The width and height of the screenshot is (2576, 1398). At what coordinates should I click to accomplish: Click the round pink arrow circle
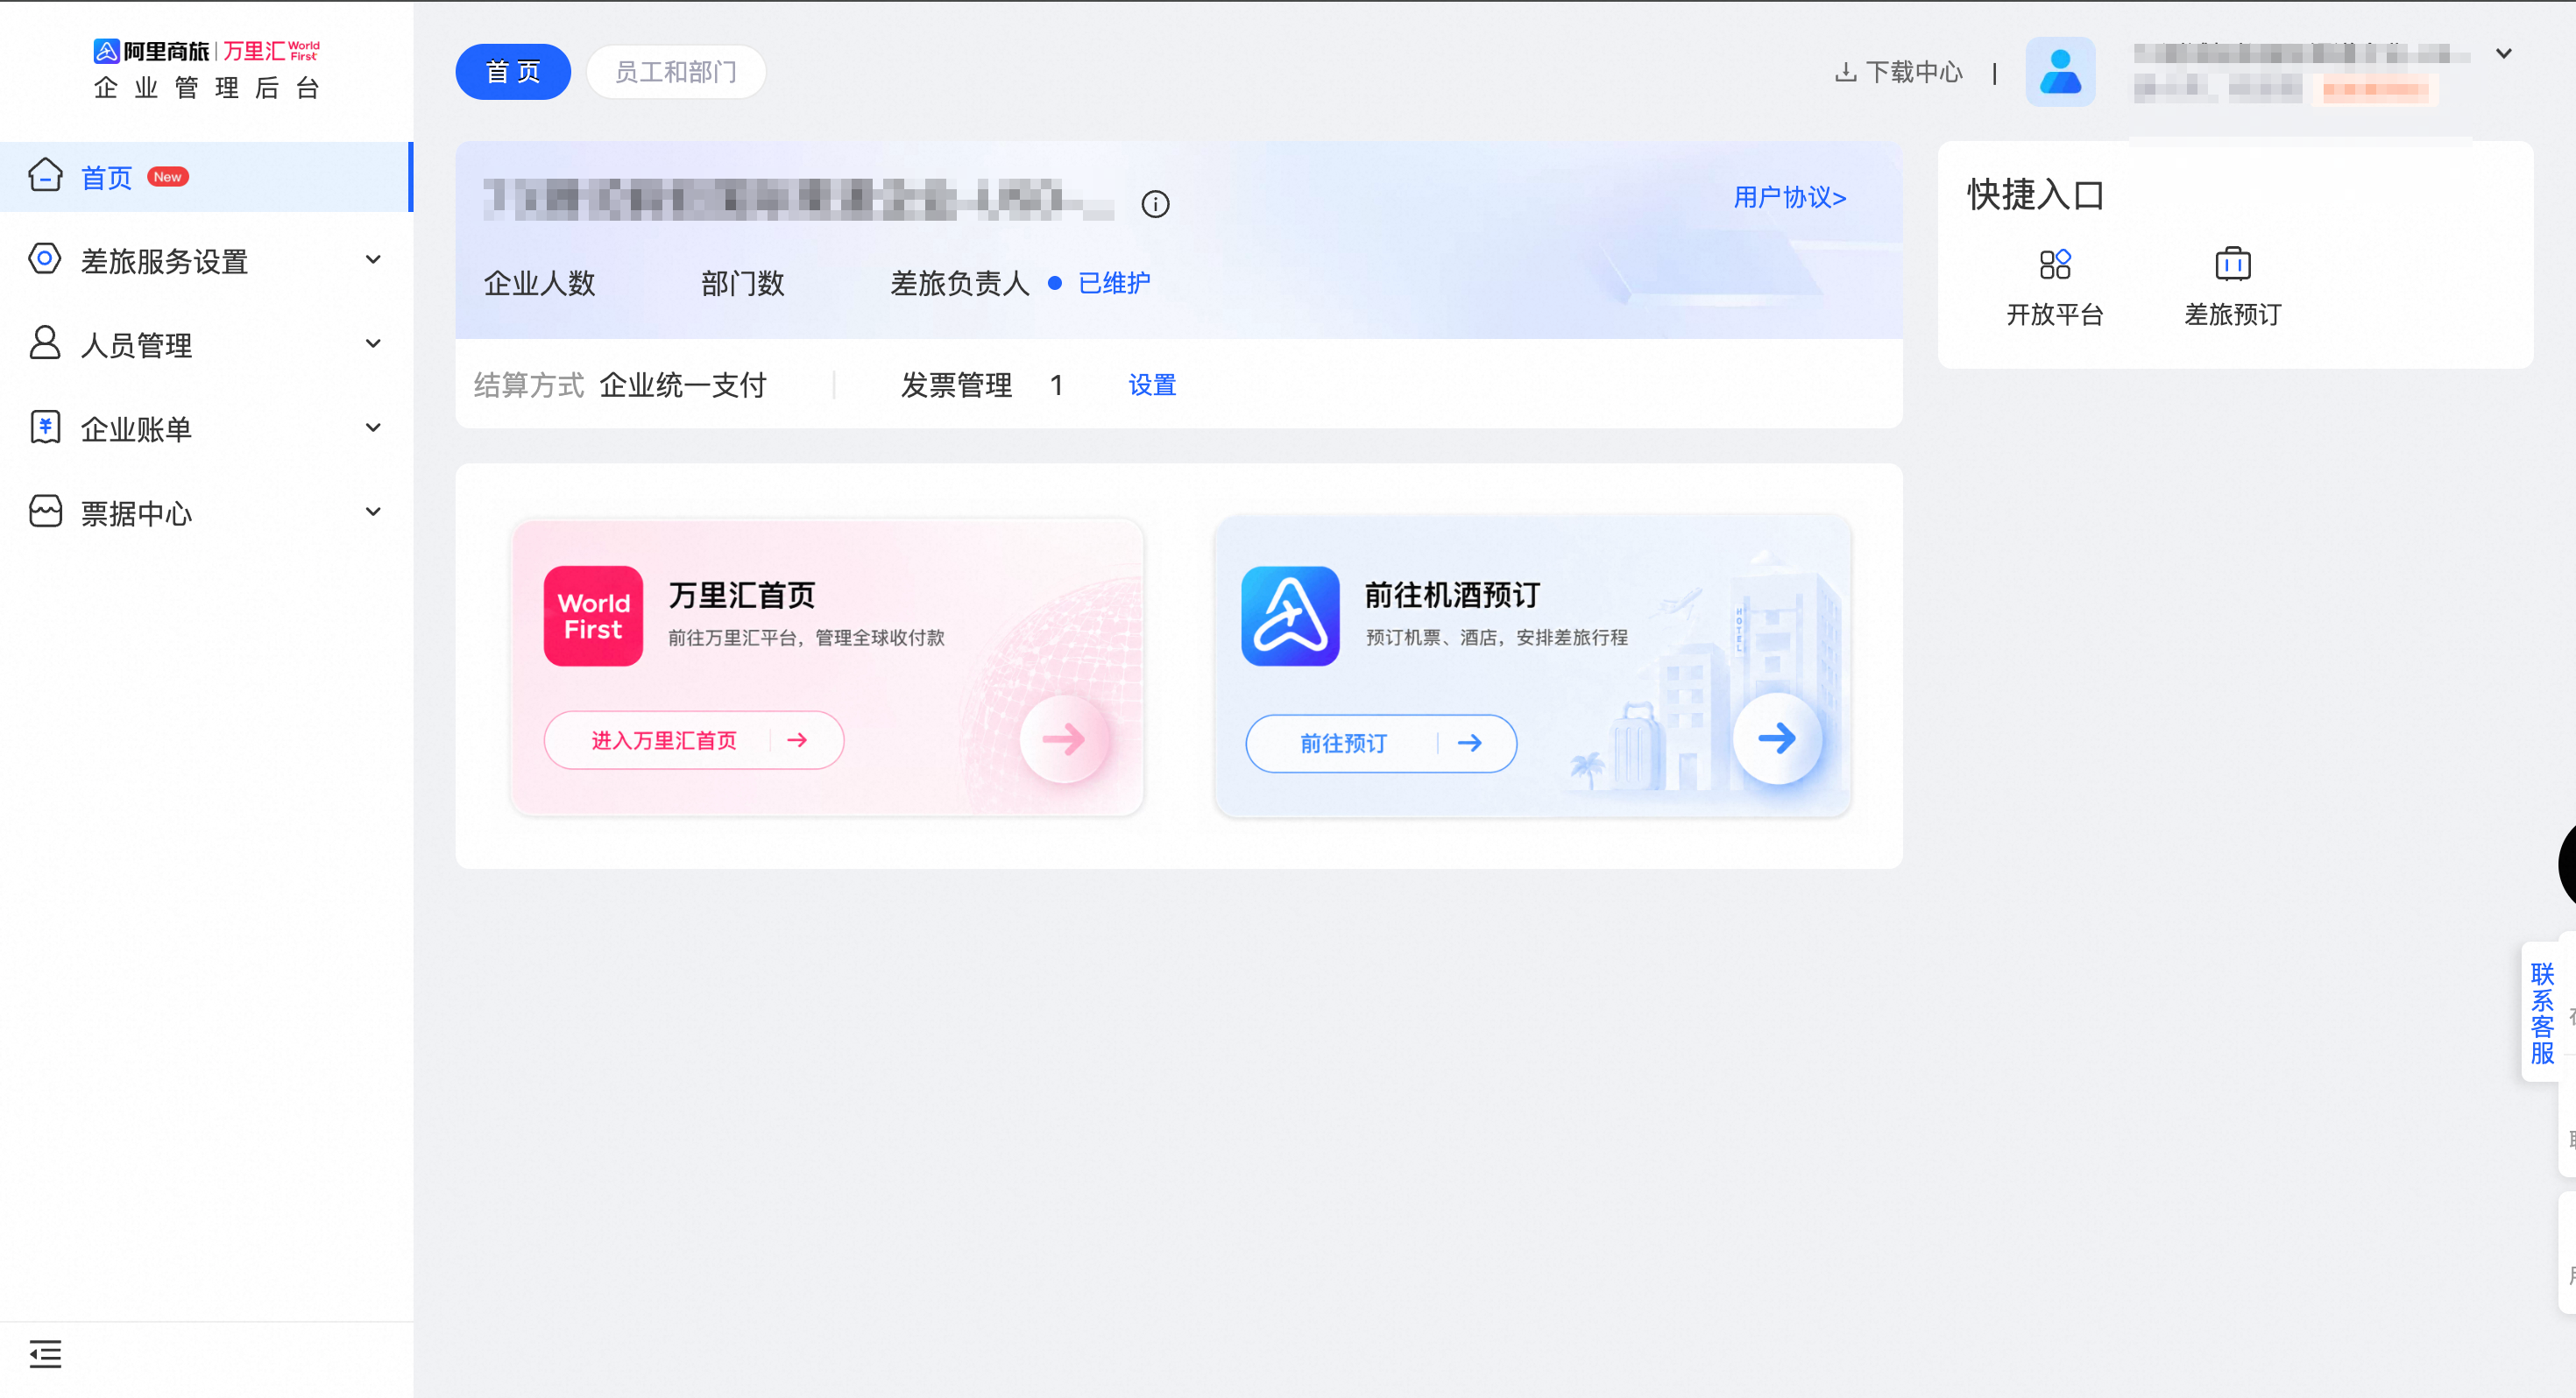click(x=1064, y=739)
